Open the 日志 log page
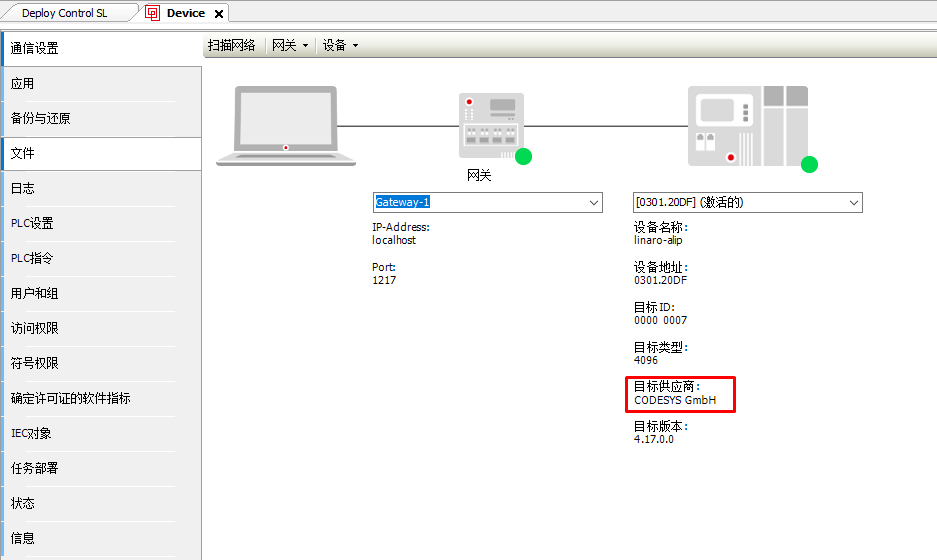Screen dimensions: 937x560 coord(102,188)
